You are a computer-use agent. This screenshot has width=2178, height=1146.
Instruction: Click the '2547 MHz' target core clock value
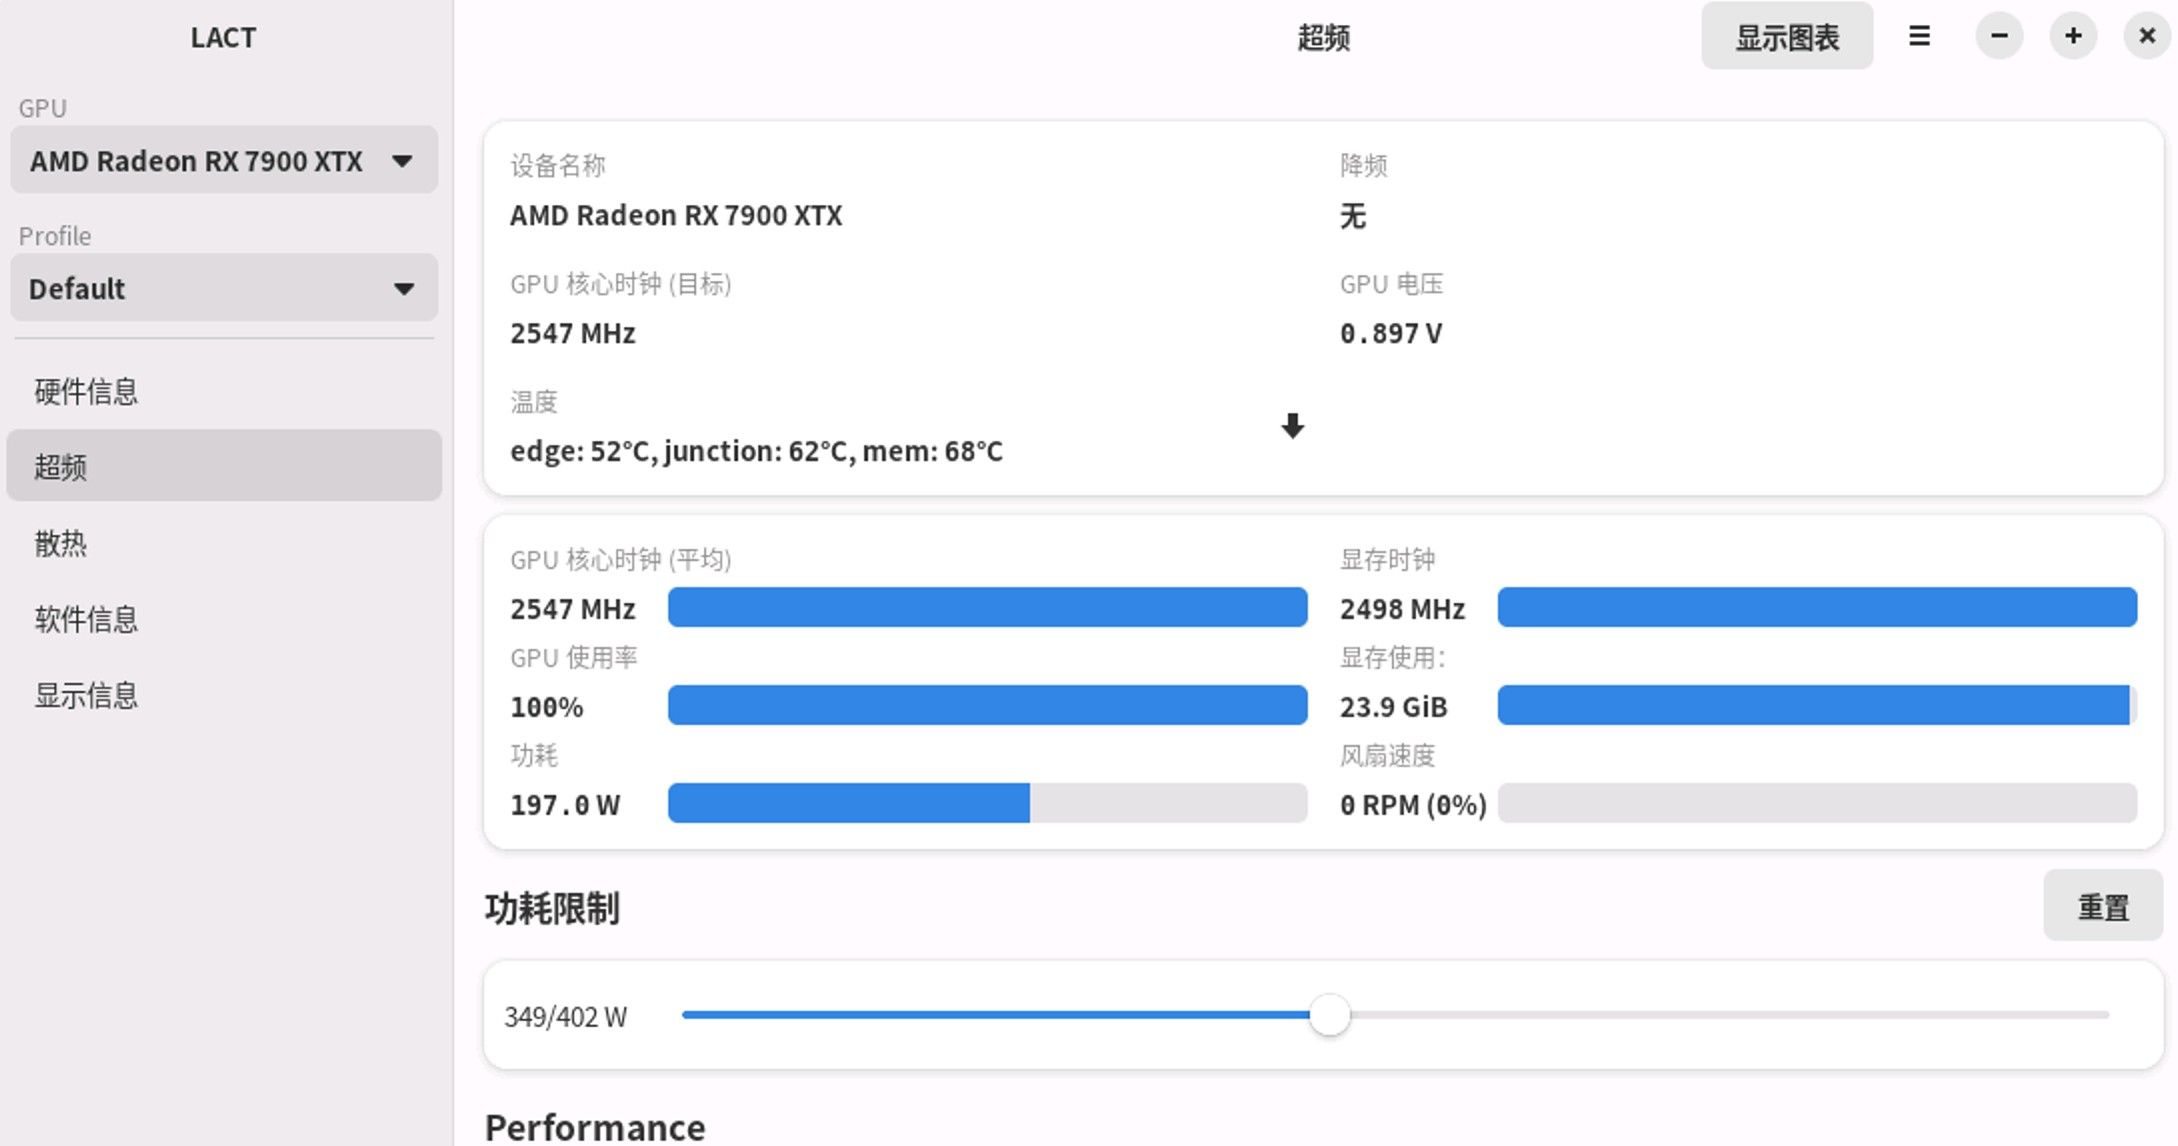click(573, 334)
